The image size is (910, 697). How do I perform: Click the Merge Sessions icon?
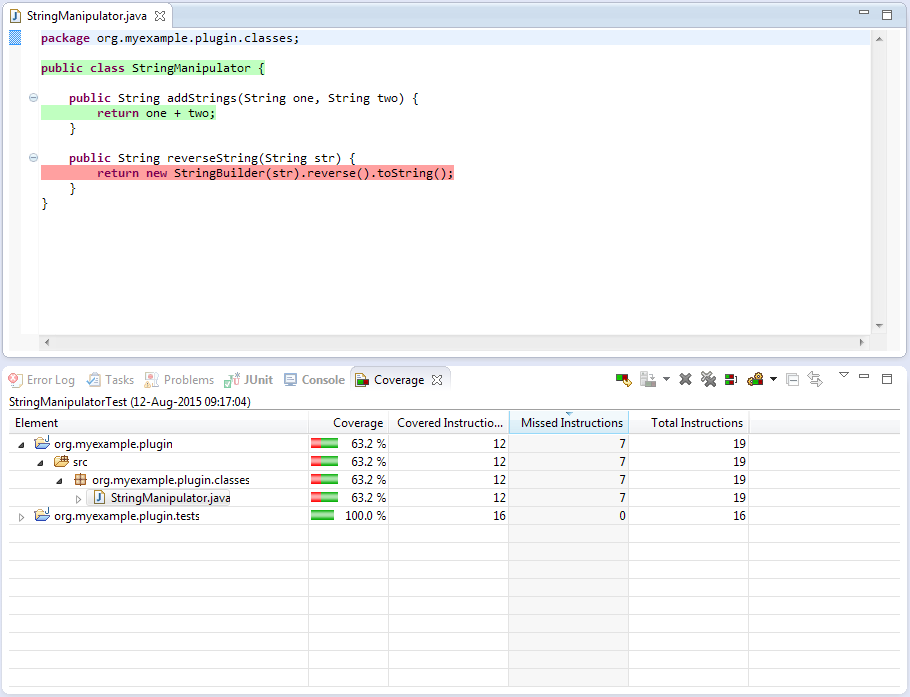click(731, 380)
